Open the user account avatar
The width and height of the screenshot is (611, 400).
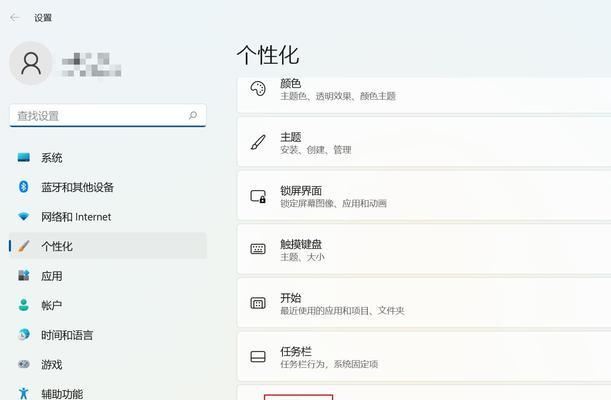point(31,63)
